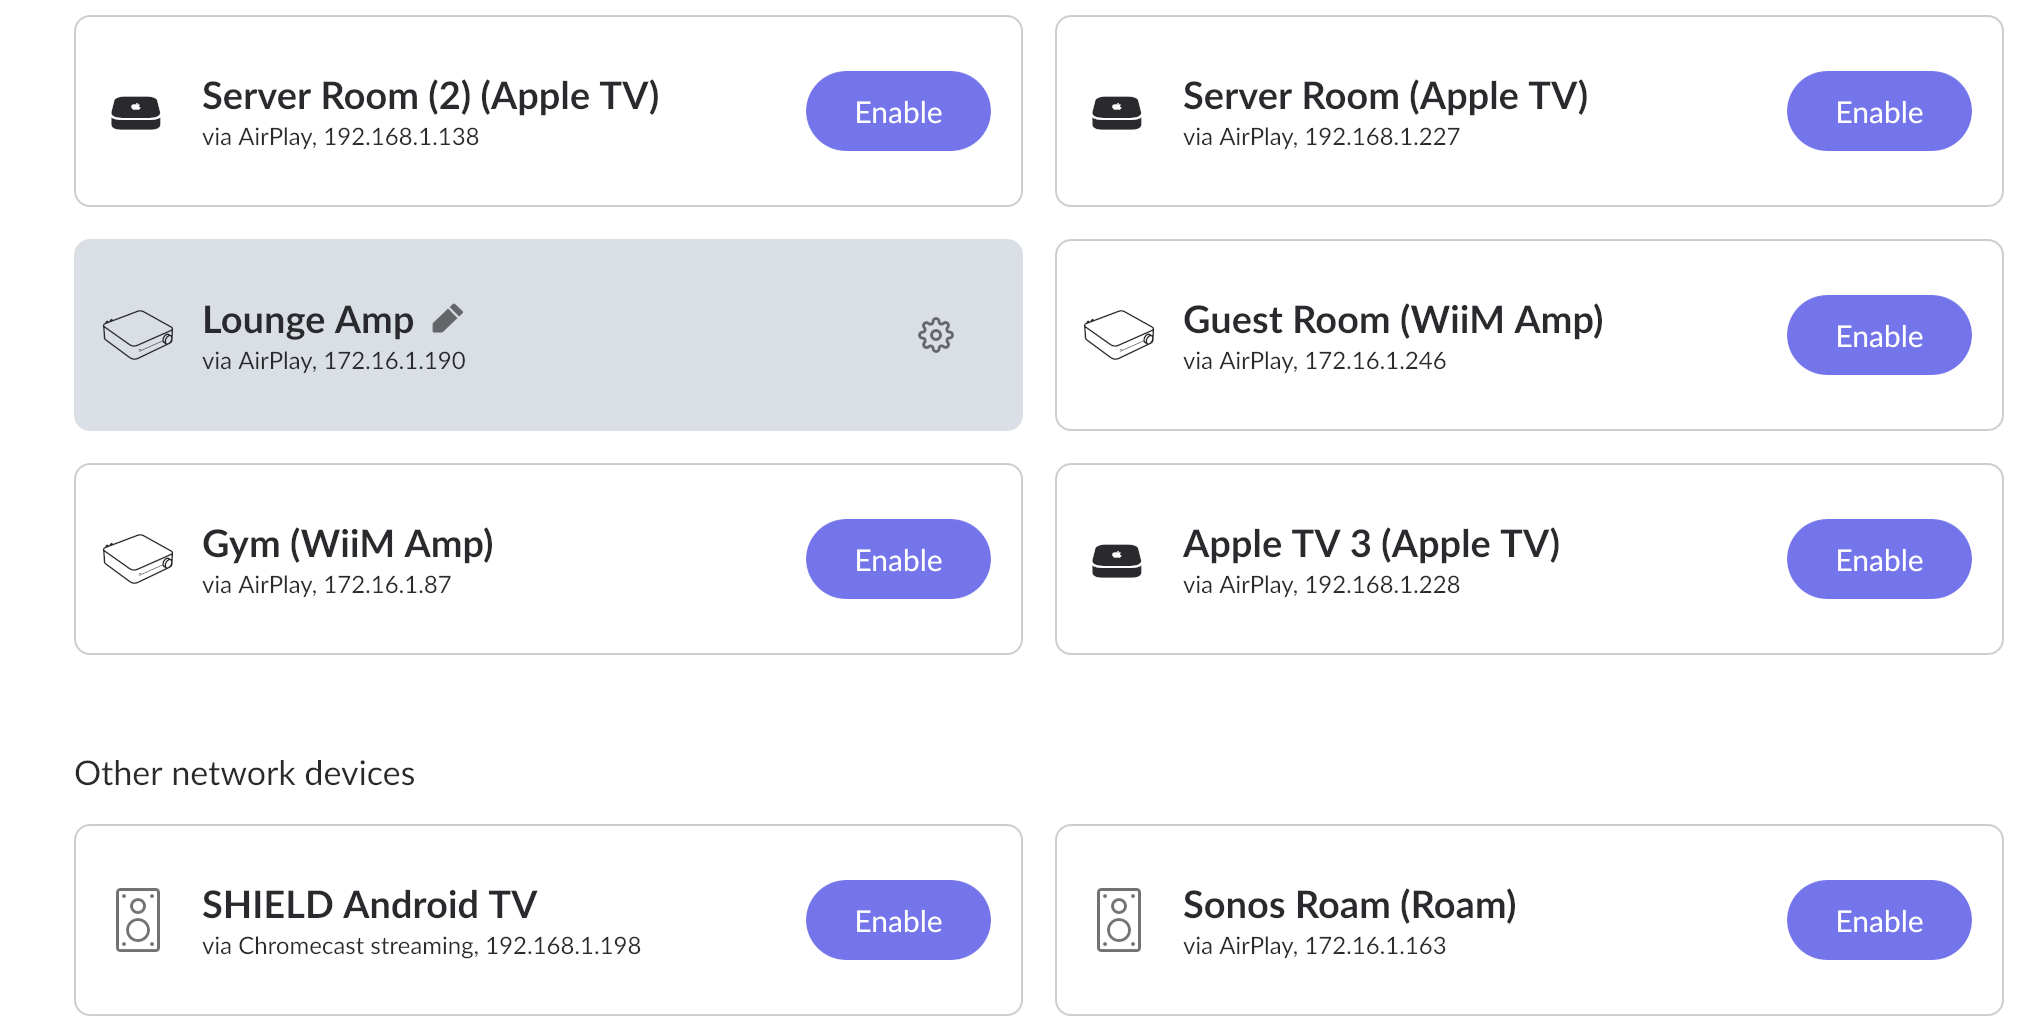2030x1034 pixels.
Task: Enable the Gym WiiM Amp
Action: [x=898, y=559]
